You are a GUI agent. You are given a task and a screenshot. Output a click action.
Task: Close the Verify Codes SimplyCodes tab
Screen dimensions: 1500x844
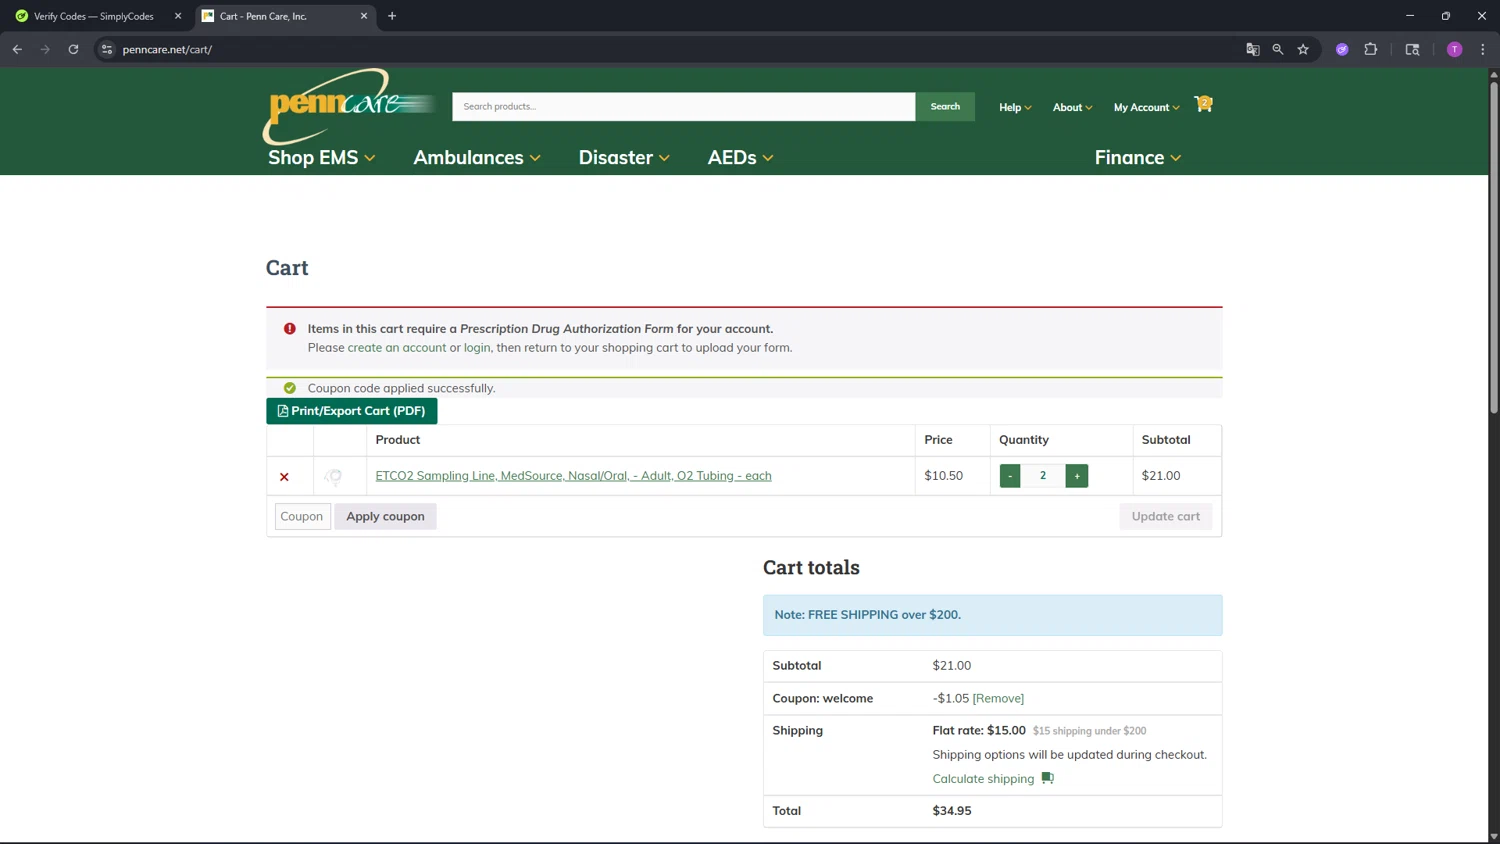coord(178,16)
